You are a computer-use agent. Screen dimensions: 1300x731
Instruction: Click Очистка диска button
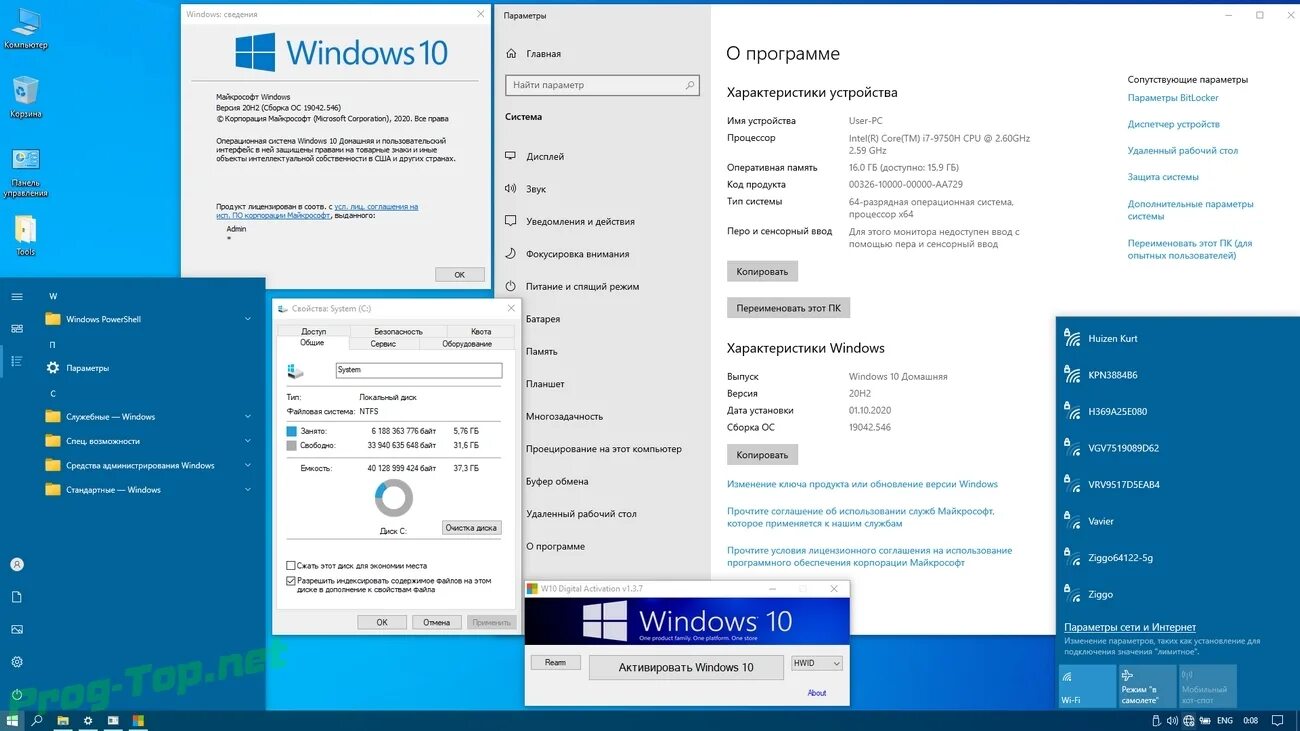click(x=471, y=528)
